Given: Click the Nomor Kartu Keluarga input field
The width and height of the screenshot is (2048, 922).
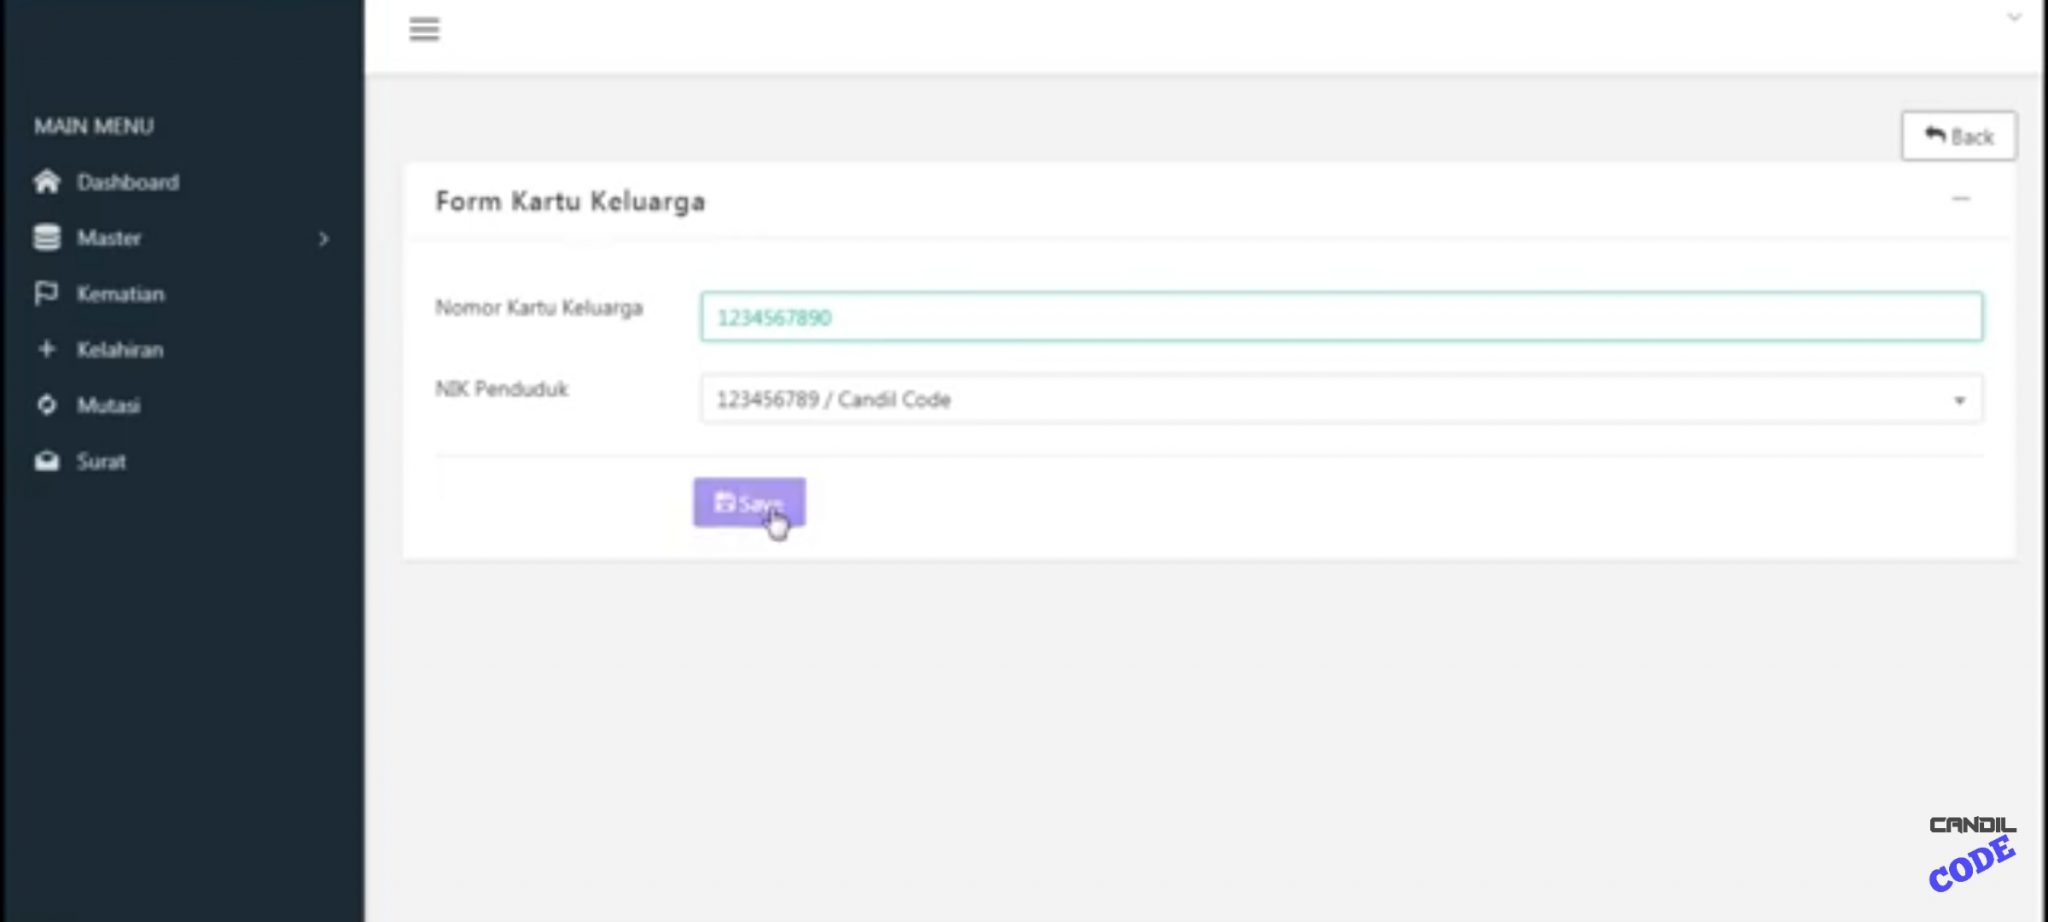Looking at the screenshot, I should 1340,317.
